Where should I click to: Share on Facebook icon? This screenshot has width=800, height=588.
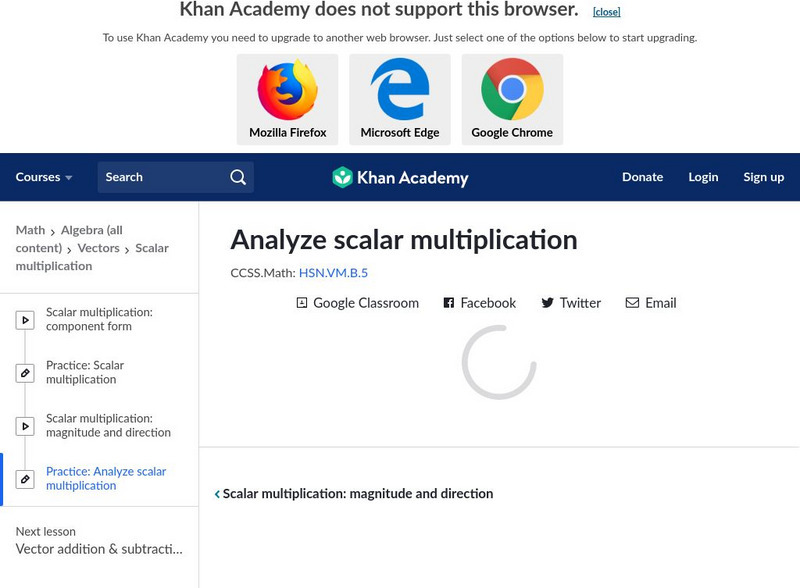click(x=449, y=303)
